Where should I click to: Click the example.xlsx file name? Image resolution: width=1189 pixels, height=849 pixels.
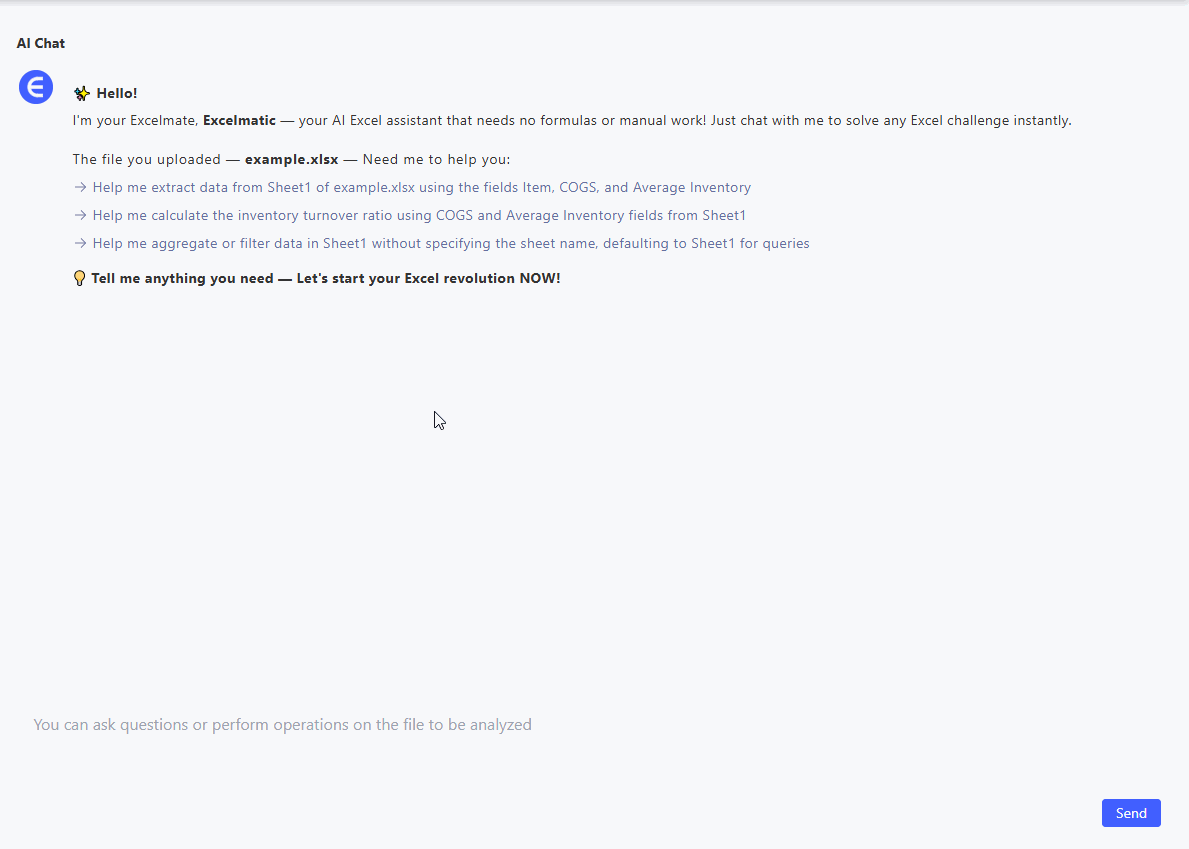[291, 159]
